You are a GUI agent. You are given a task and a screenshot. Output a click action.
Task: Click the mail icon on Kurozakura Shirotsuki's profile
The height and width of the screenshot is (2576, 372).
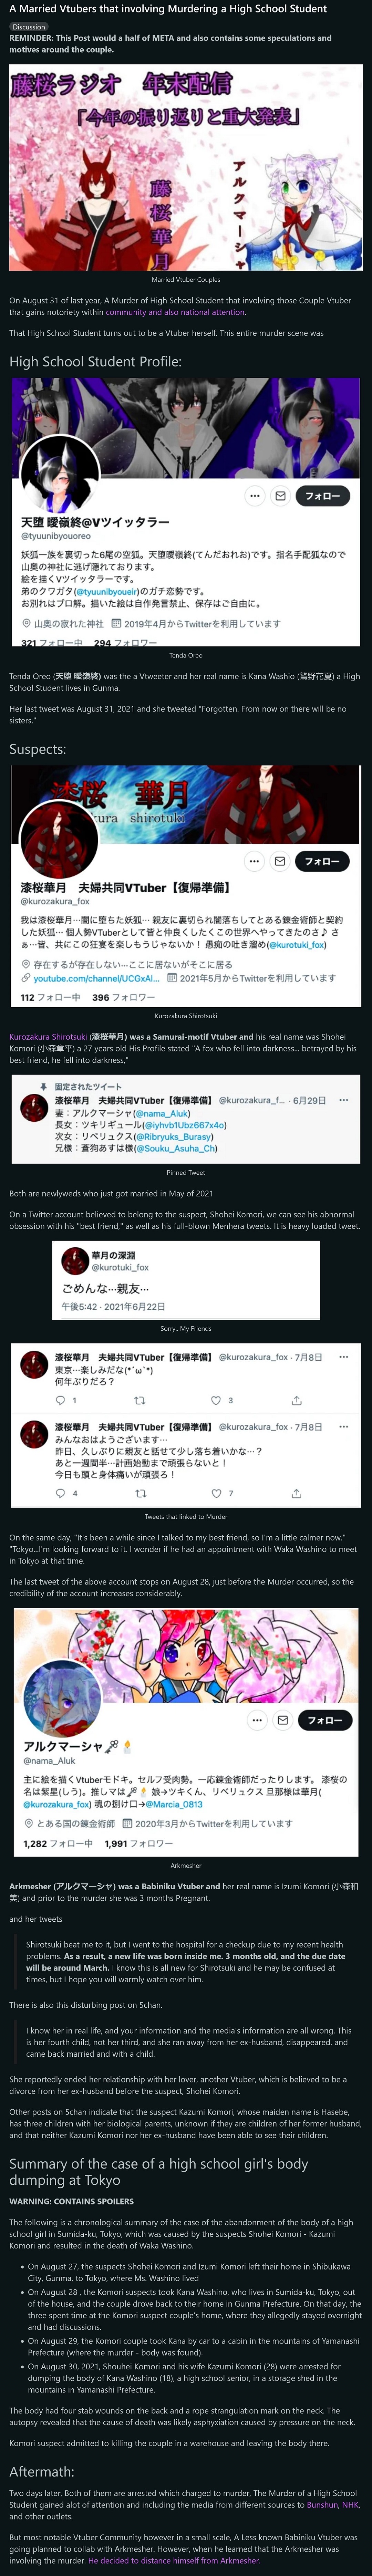[x=281, y=861]
